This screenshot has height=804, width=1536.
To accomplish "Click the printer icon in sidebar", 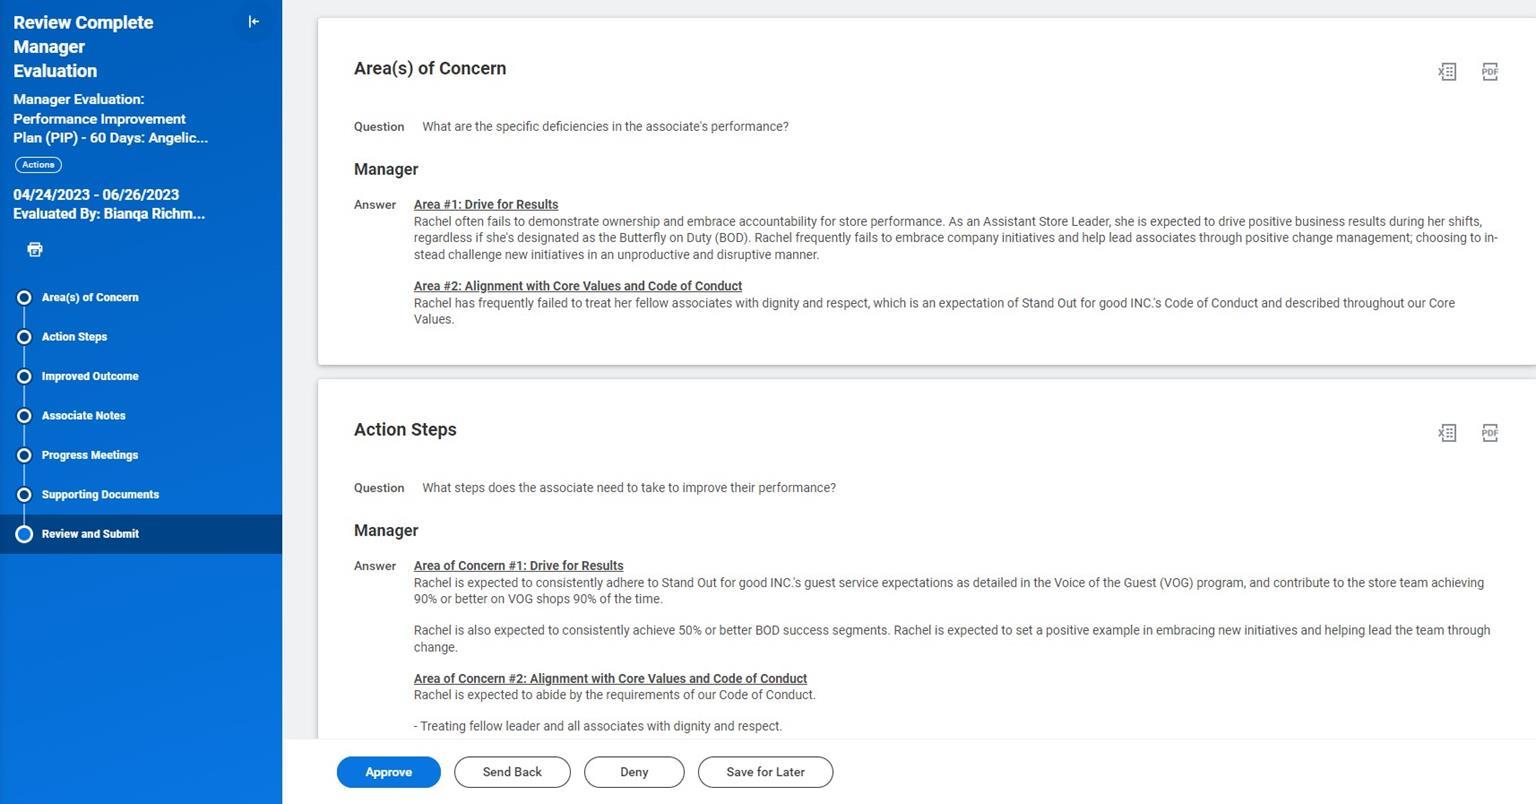I will click(35, 249).
